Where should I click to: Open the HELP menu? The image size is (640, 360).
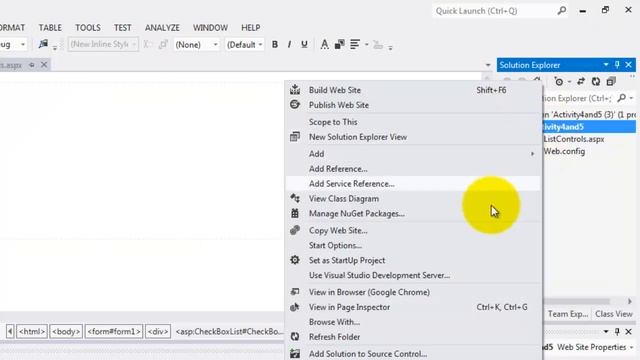pyautogui.click(x=251, y=27)
